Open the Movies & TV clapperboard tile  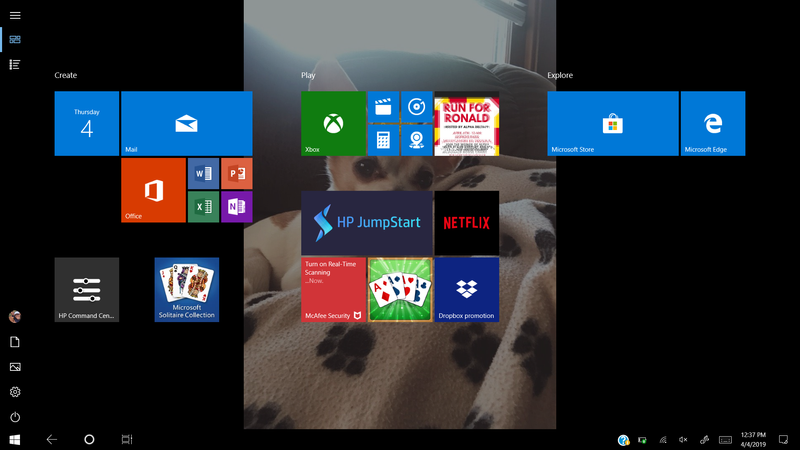pos(383,107)
